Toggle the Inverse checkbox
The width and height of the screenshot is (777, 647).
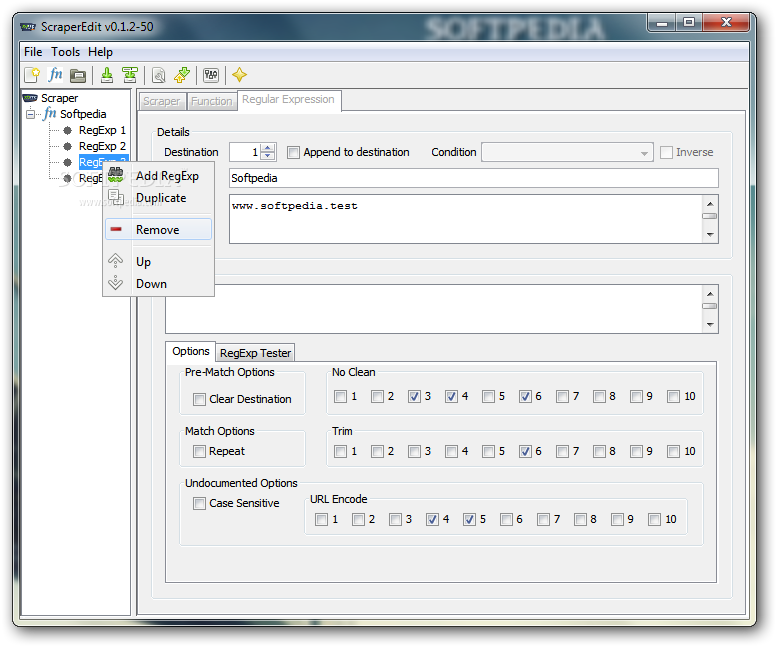666,152
